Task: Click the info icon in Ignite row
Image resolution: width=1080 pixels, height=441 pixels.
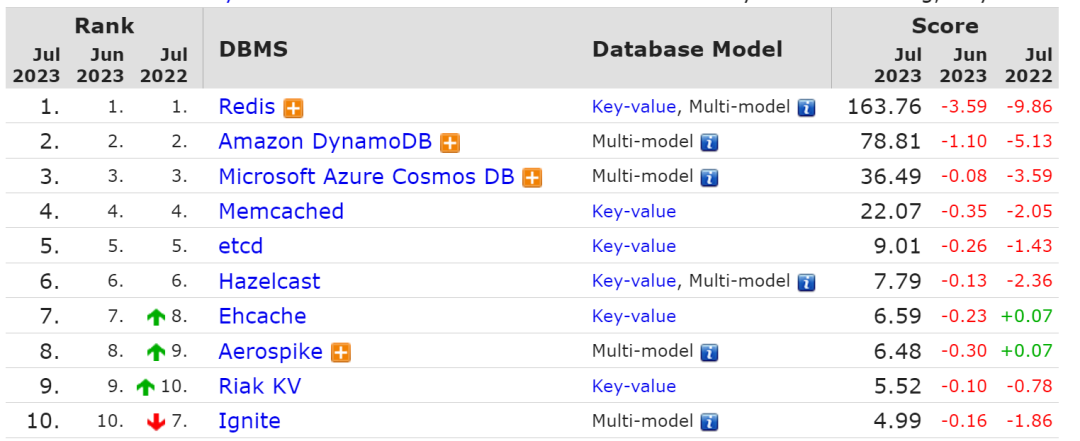Action: pyautogui.click(x=709, y=422)
